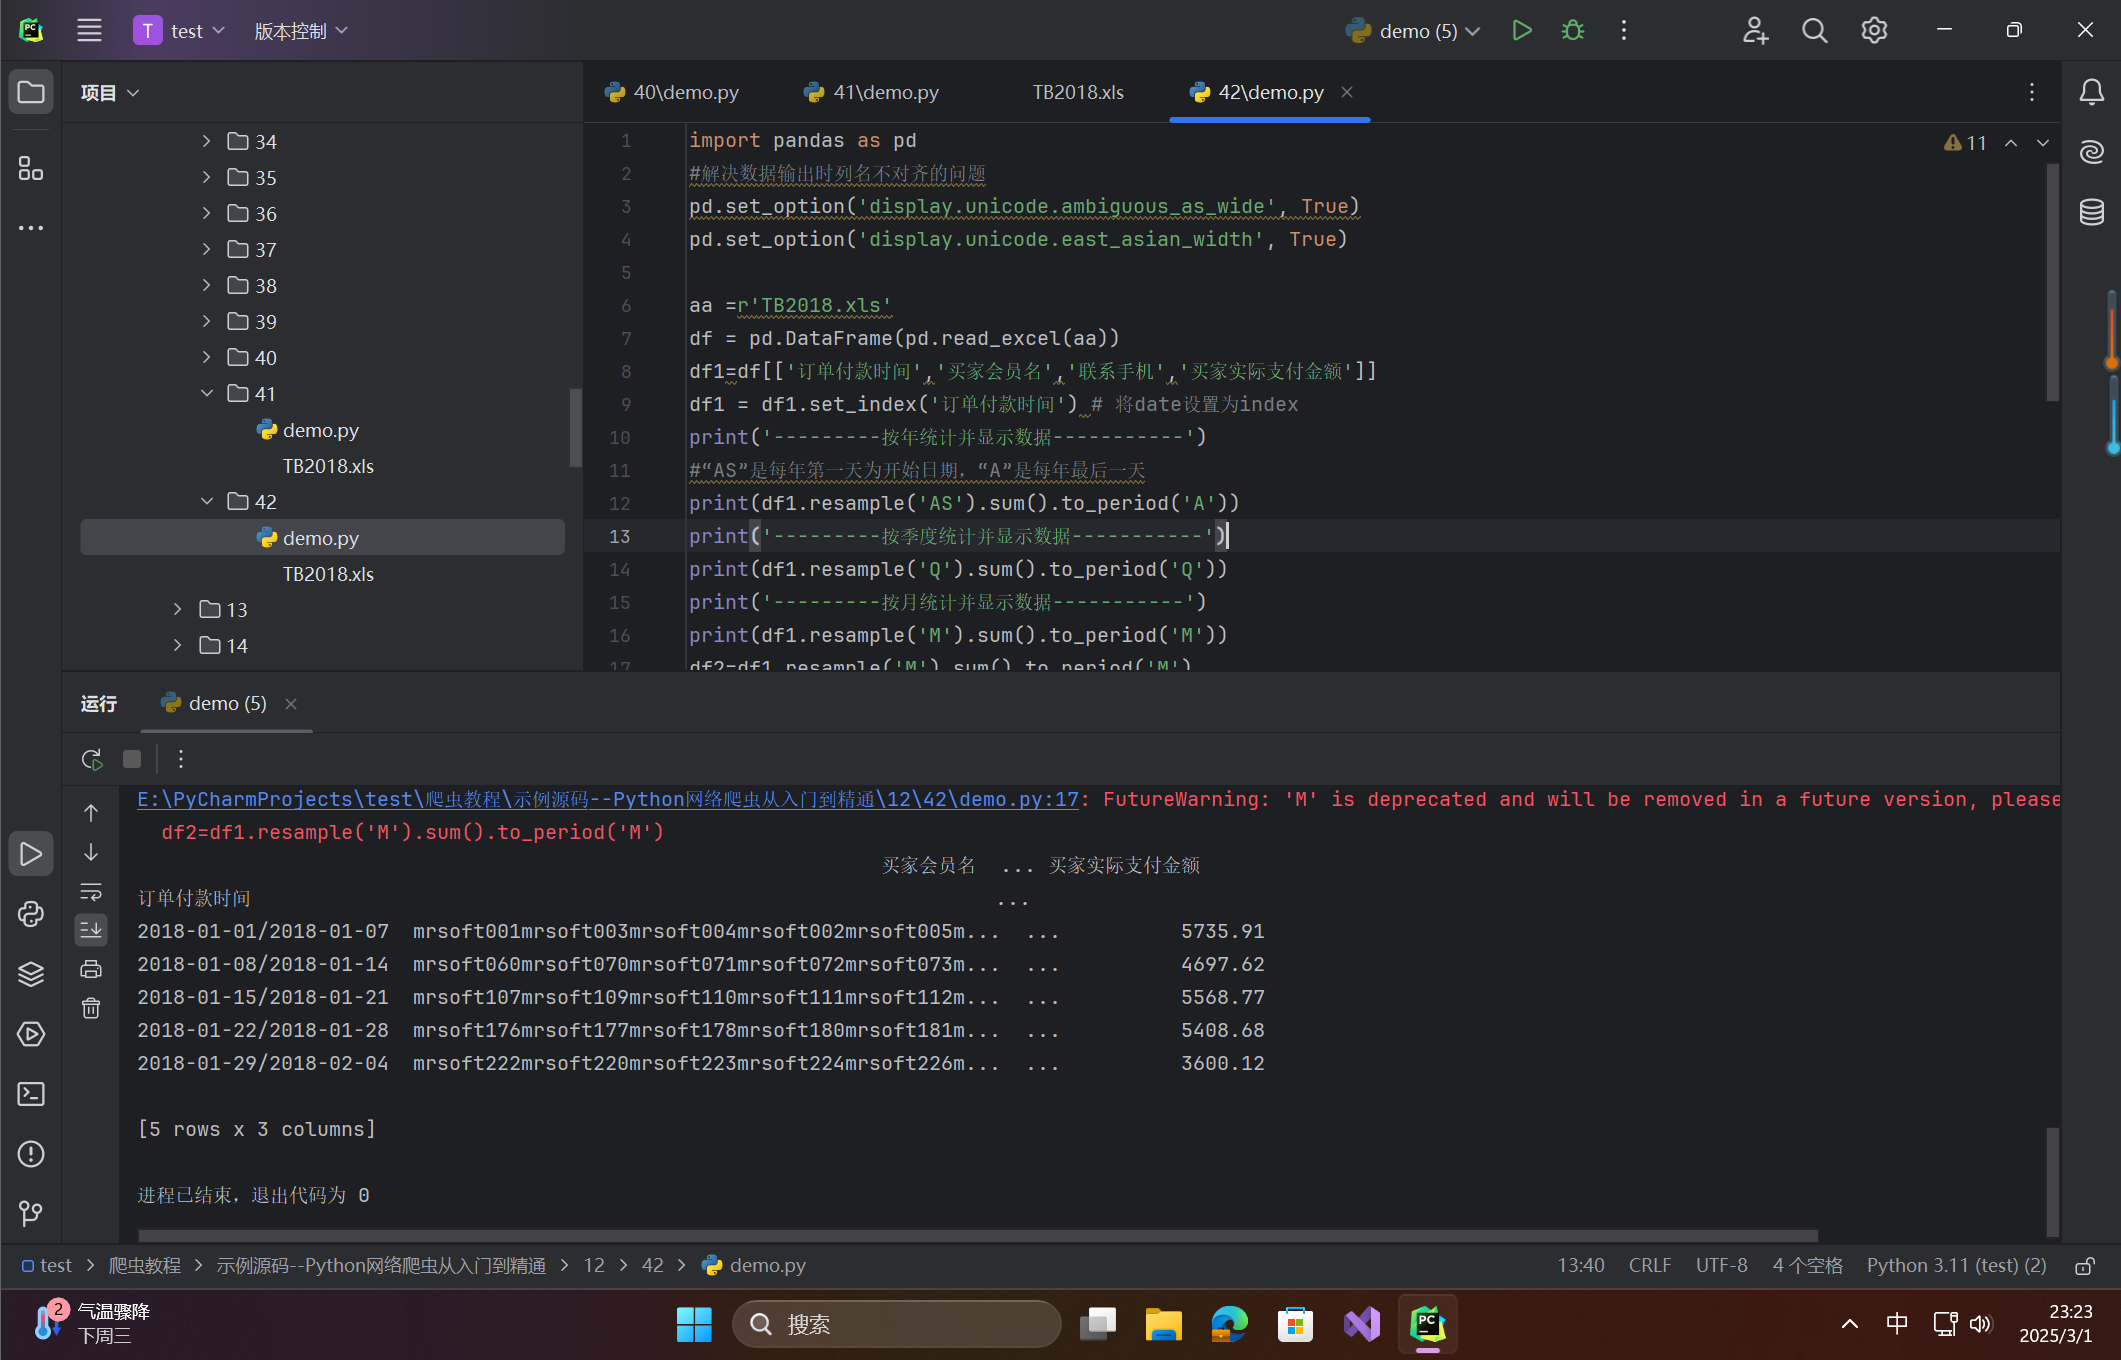
Task: Open the Python Packages tool window
Action: click(x=31, y=973)
